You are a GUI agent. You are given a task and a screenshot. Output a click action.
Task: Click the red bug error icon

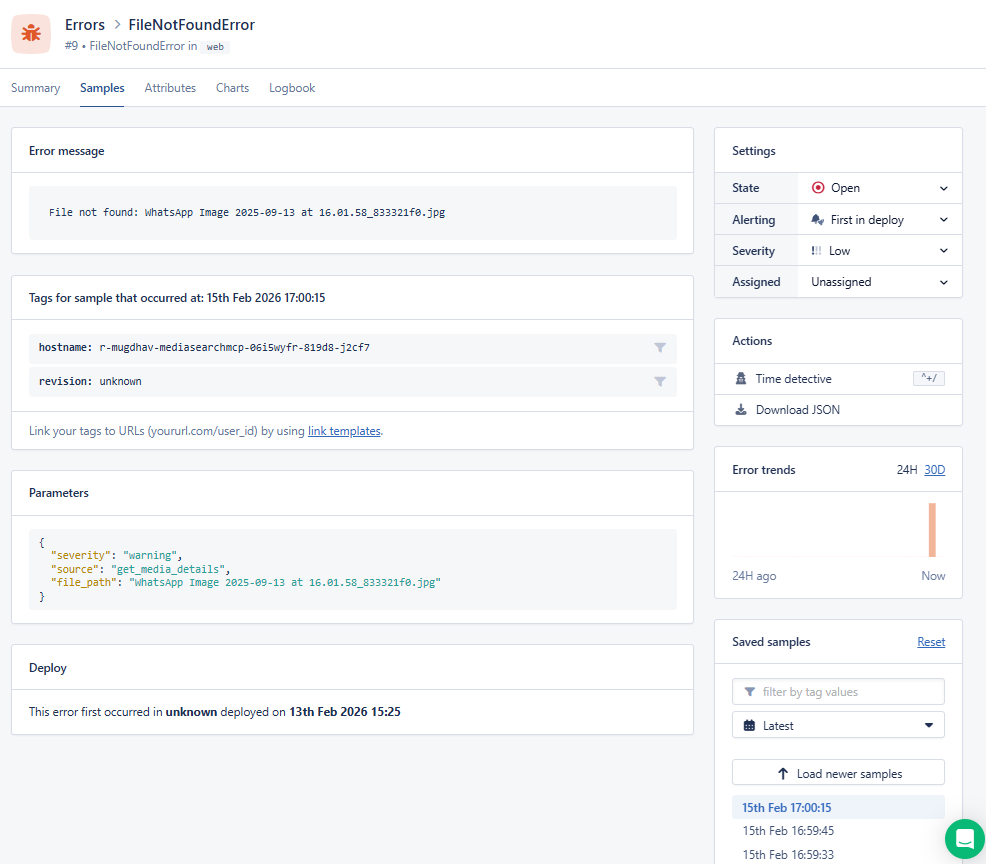tap(31, 34)
